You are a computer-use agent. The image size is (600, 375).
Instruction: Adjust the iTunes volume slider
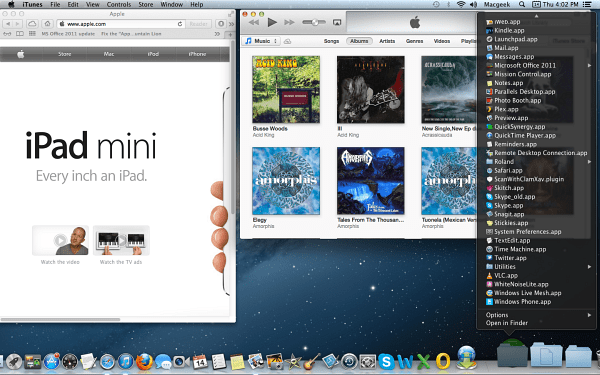click(x=314, y=23)
